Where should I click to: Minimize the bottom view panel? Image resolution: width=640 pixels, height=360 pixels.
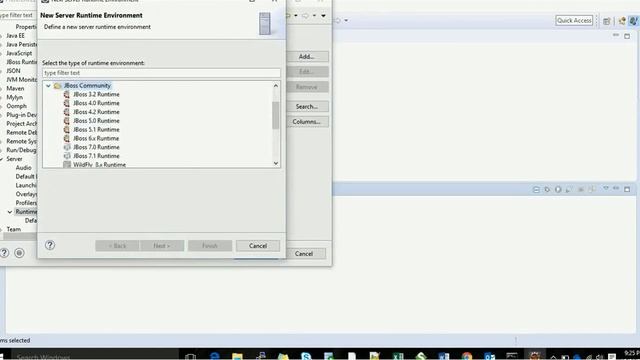(616, 189)
